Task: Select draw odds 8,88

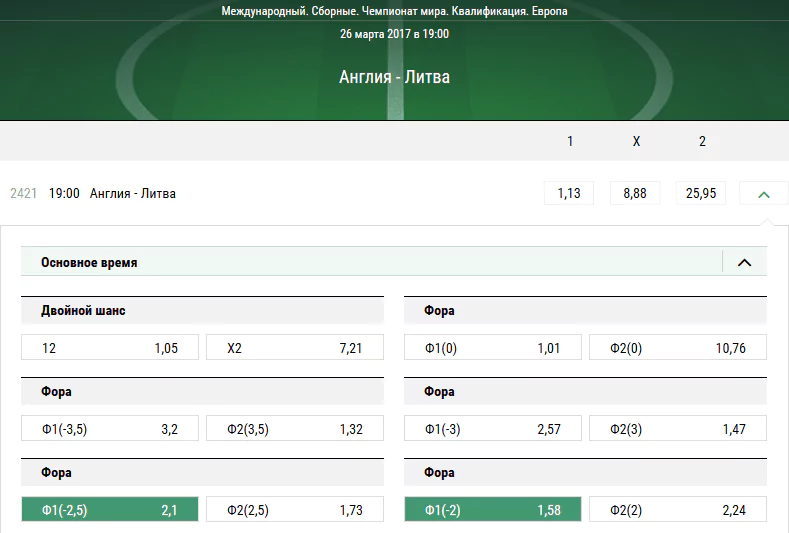Action: point(635,193)
